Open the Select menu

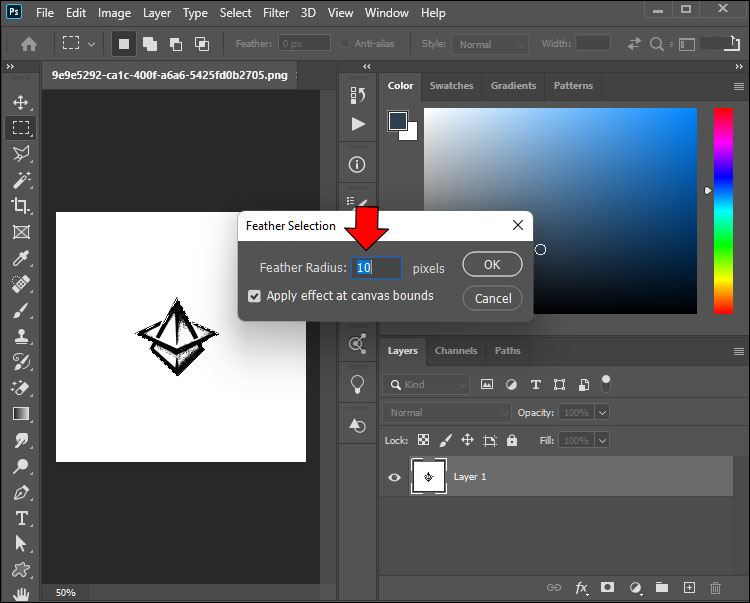click(x=235, y=13)
